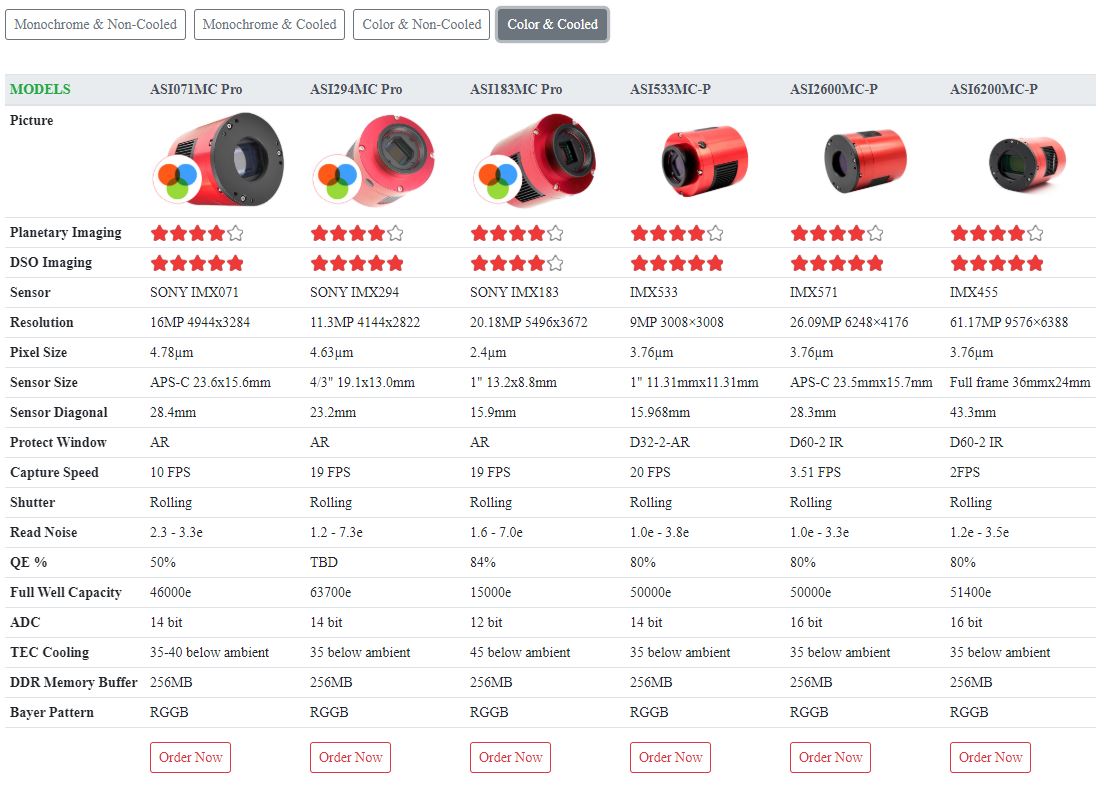Order the ASI6200MC-P now
The width and height of the screenshot is (1106, 791).
pyautogui.click(x=990, y=757)
